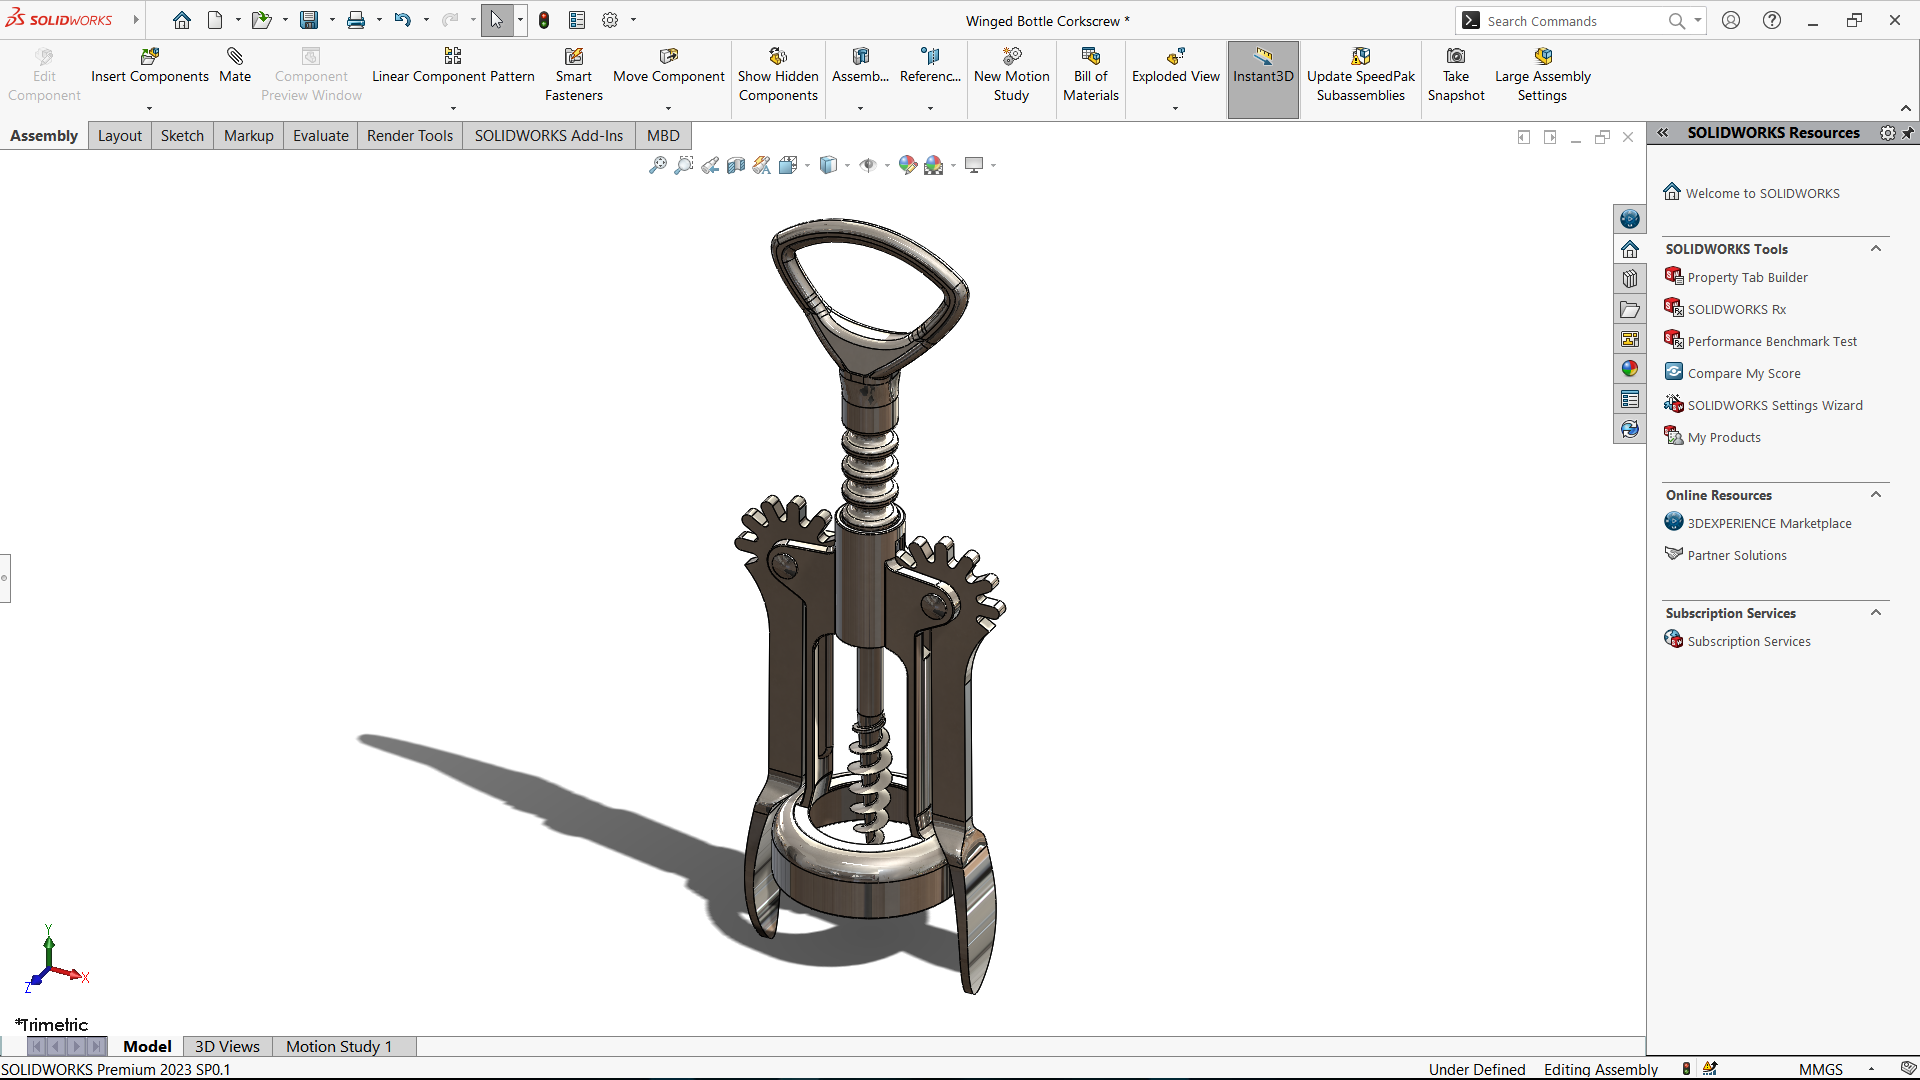Open File Explorer icon in the task pane
The width and height of the screenshot is (1920, 1080).
point(1630,309)
